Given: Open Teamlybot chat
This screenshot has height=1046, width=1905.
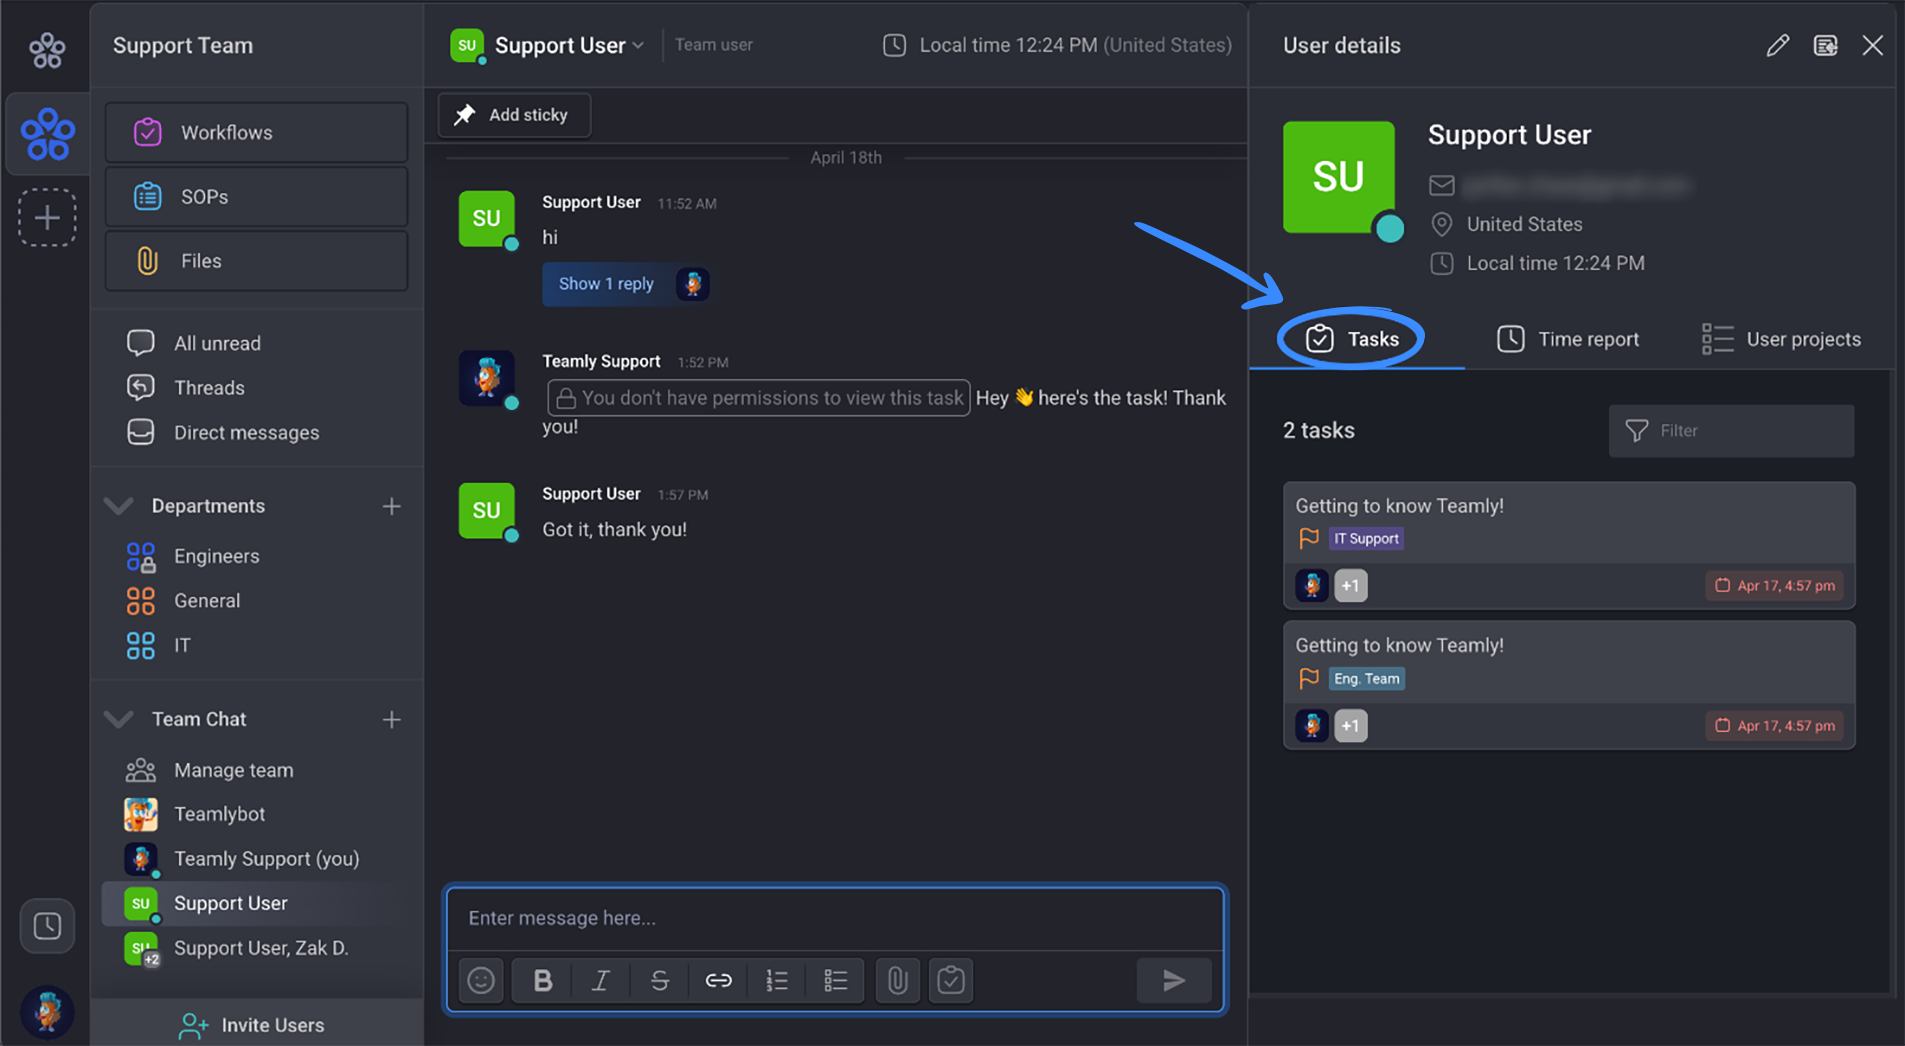Looking at the screenshot, I should coord(219,814).
